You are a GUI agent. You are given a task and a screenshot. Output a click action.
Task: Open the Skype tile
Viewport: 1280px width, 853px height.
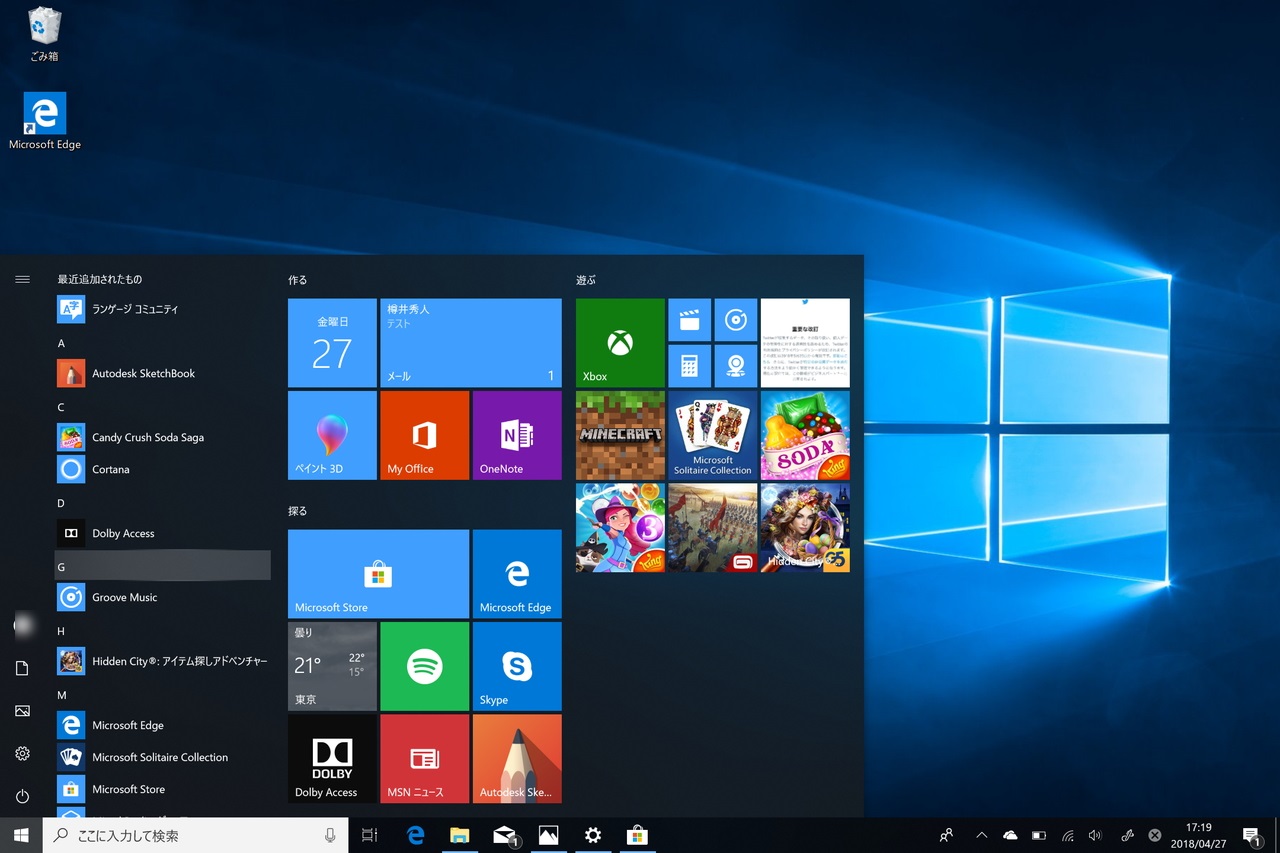tap(517, 666)
